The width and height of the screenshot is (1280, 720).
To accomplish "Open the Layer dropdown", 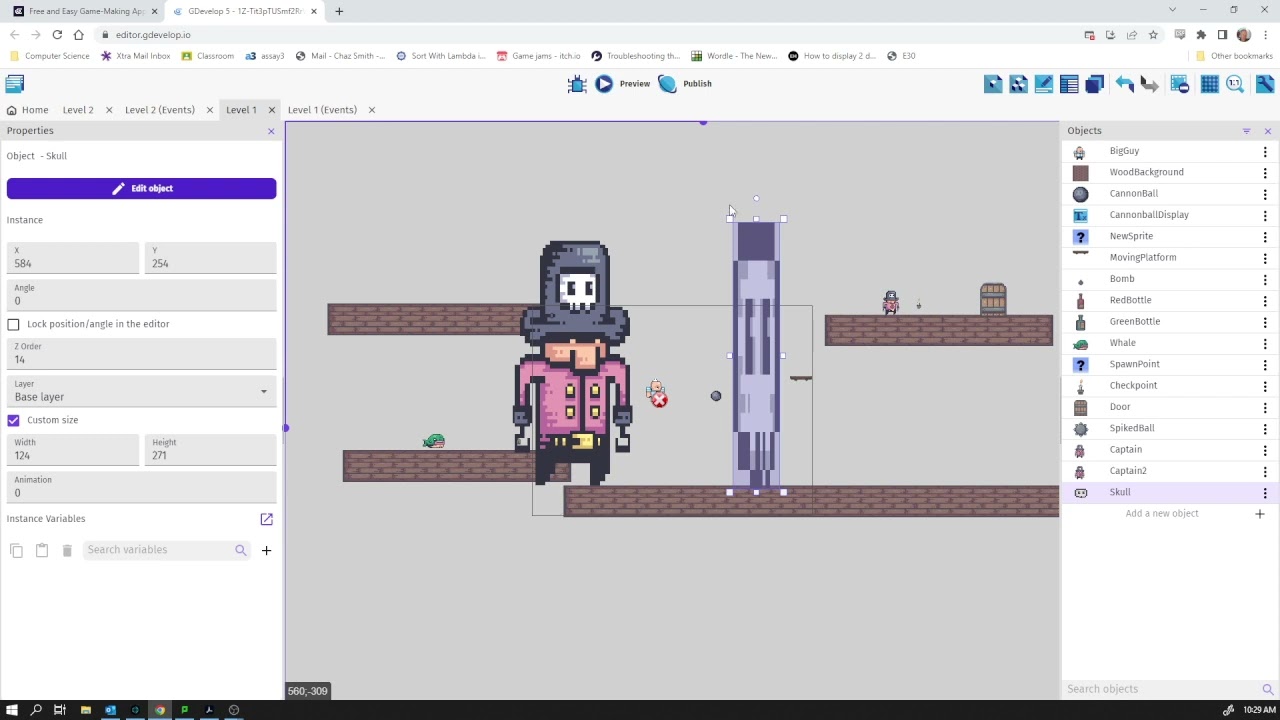I will (x=141, y=392).
